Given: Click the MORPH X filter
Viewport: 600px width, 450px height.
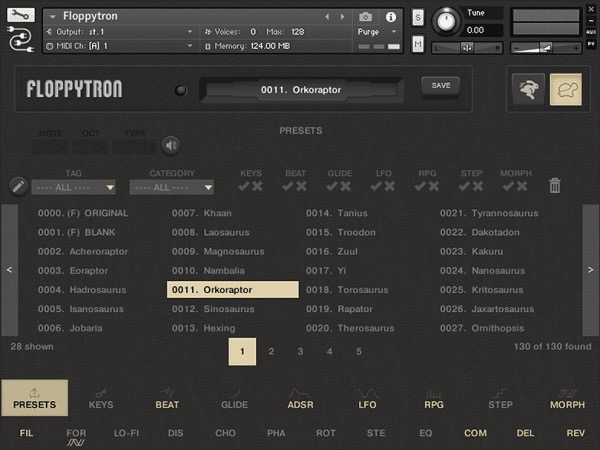Looking at the screenshot, I should [x=522, y=186].
